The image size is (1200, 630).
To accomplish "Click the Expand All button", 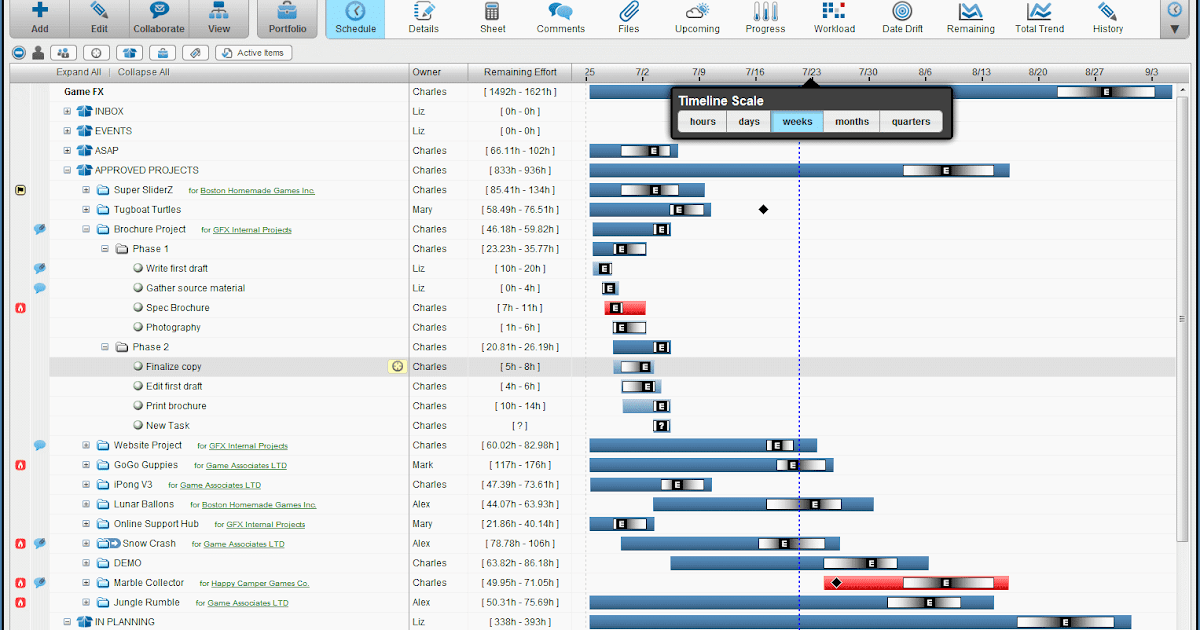I will [x=78, y=71].
